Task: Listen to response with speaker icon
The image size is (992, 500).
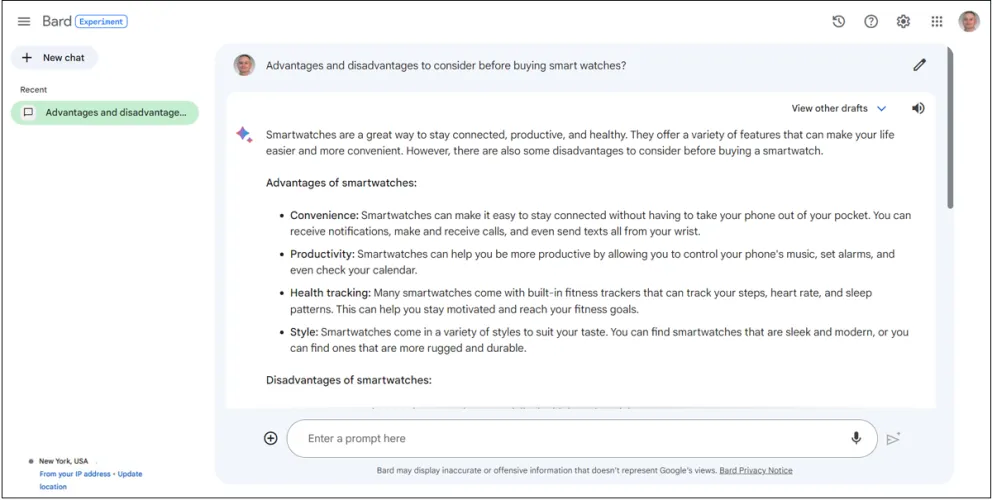Action: click(918, 108)
